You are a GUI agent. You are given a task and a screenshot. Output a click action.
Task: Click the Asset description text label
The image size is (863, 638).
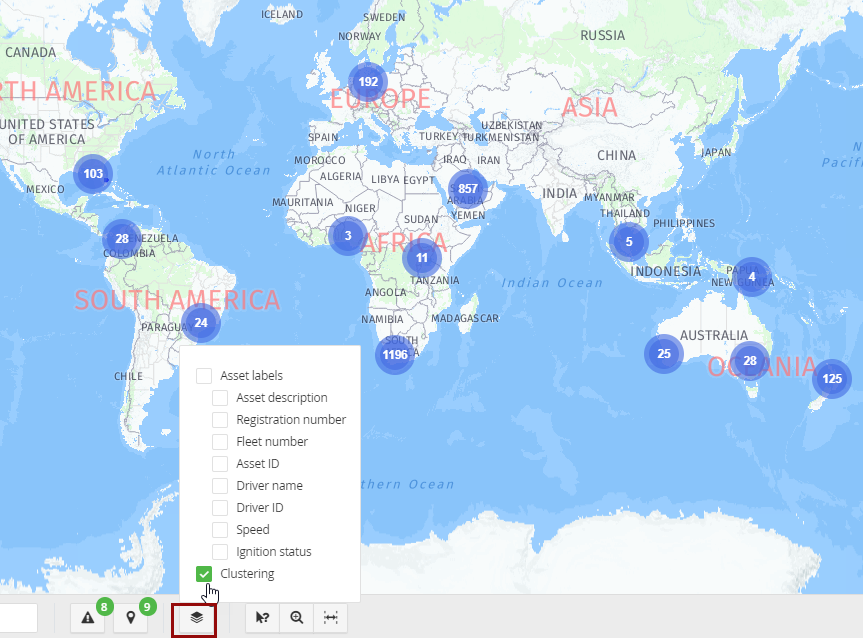pos(282,398)
